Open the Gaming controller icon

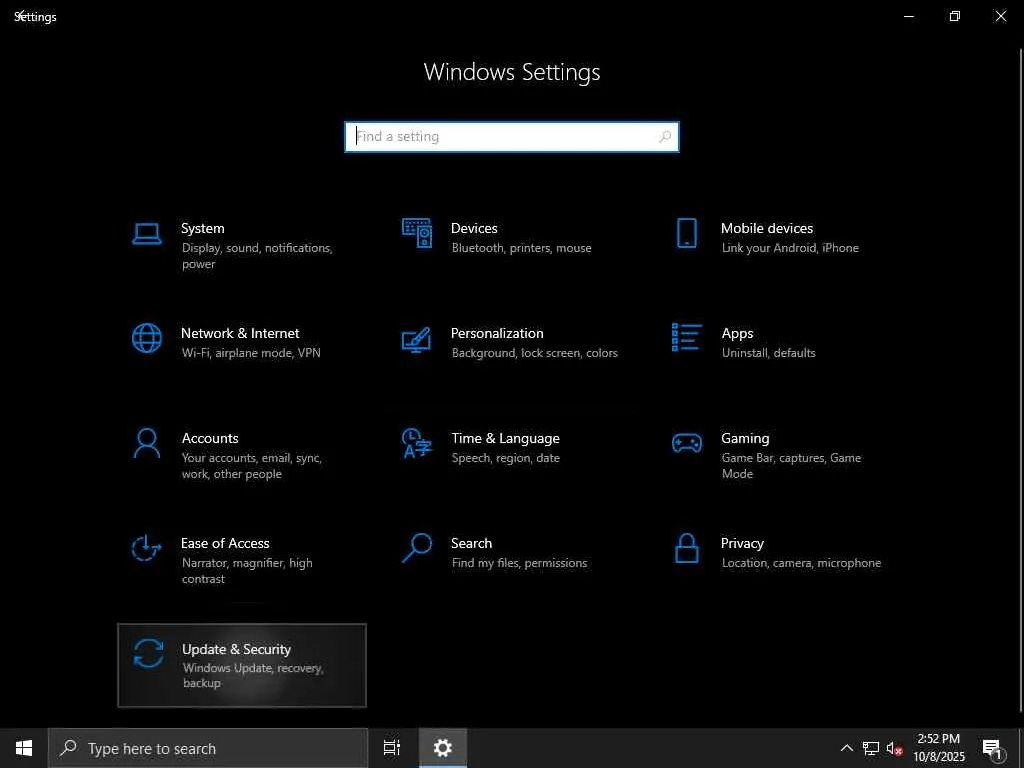click(687, 443)
